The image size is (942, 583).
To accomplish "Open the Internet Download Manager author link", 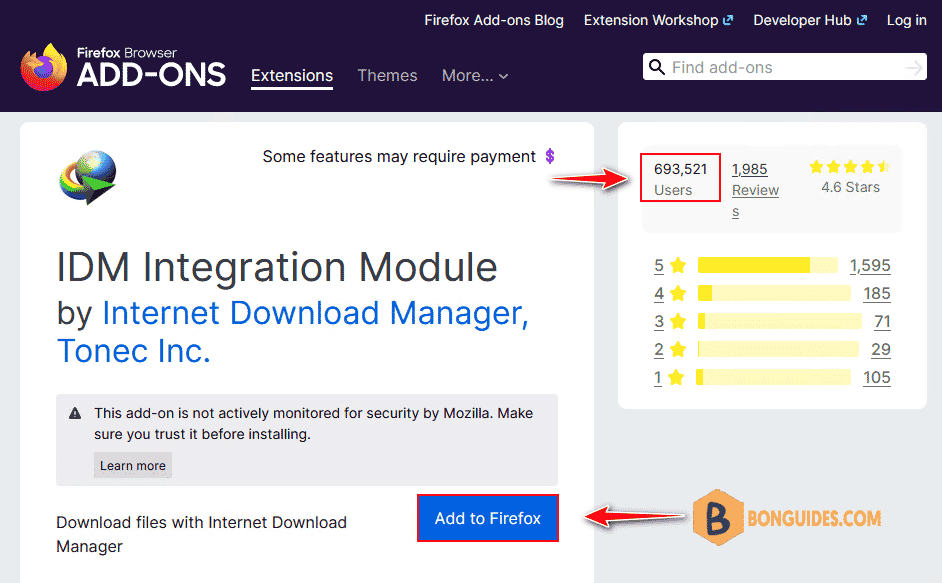I will pyautogui.click(x=315, y=313).
